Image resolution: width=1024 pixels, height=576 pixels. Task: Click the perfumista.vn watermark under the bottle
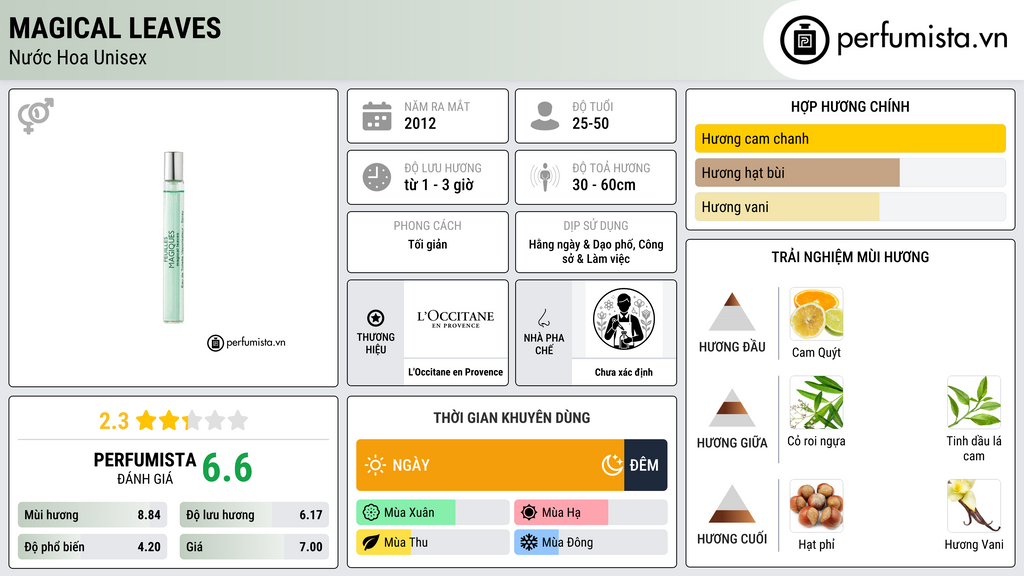point(246,342)
